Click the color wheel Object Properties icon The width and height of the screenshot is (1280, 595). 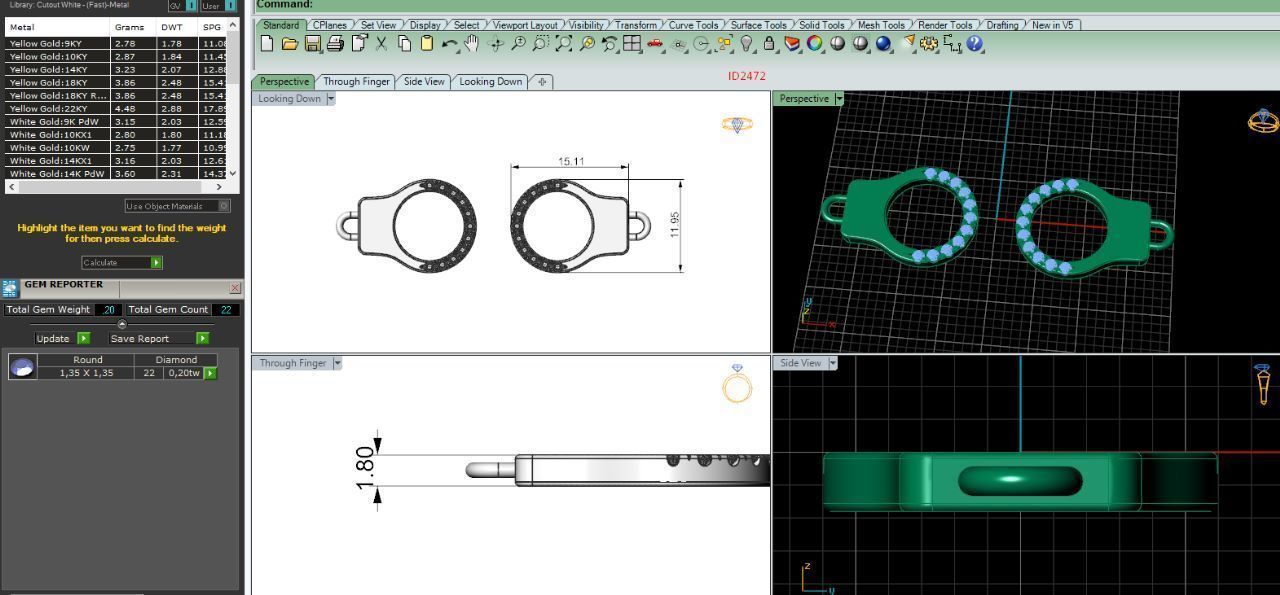click(x=815, y=43)
